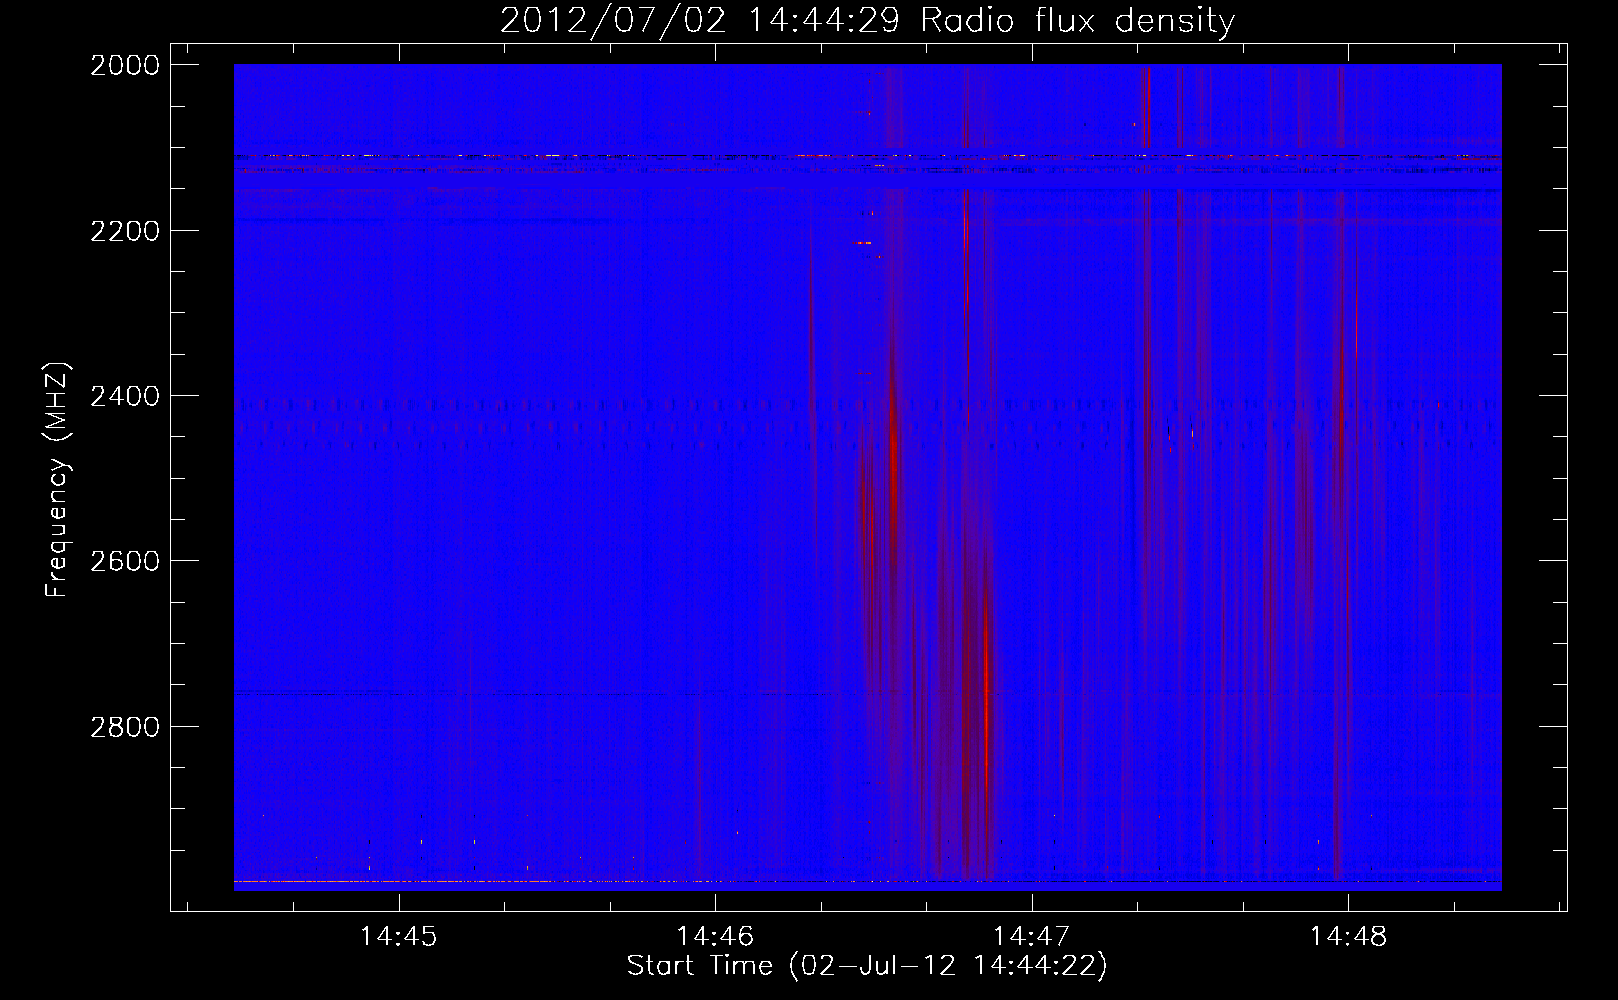Screen dimensions: 1618x1000
Task: Click the plot title "2012/07/02 14:44:29 Radio flux density"
Action: (867, 20)
